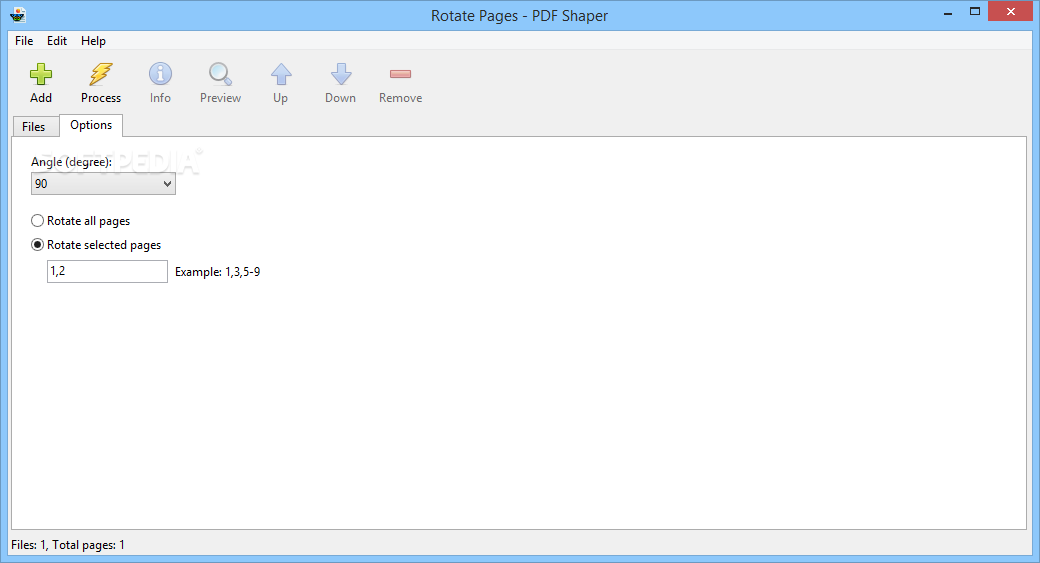
Task: Click the red Remove minus icon
Action: pos(401,74)
